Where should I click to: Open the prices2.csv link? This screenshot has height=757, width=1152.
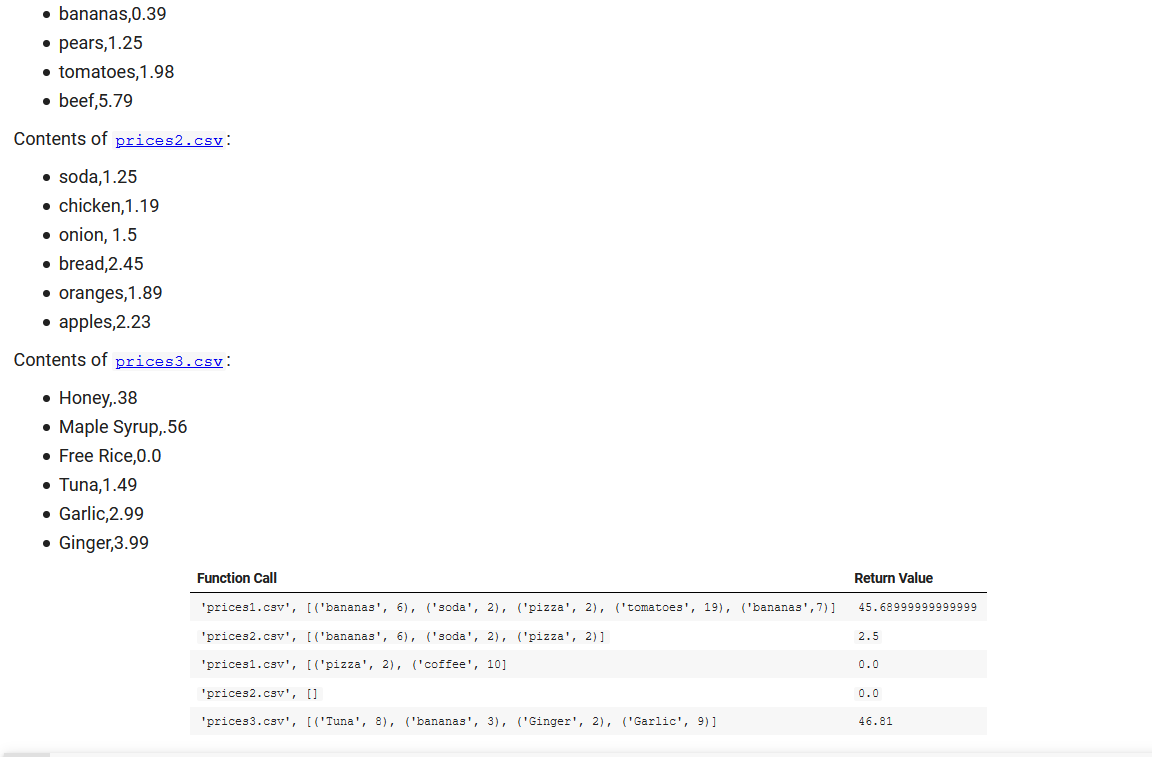[x=168, y=140]
